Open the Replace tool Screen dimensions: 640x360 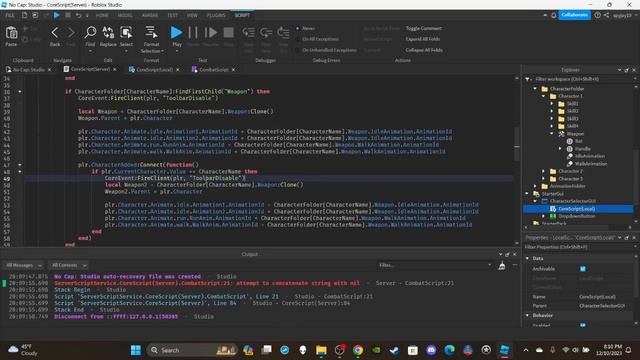click(108, 33)
